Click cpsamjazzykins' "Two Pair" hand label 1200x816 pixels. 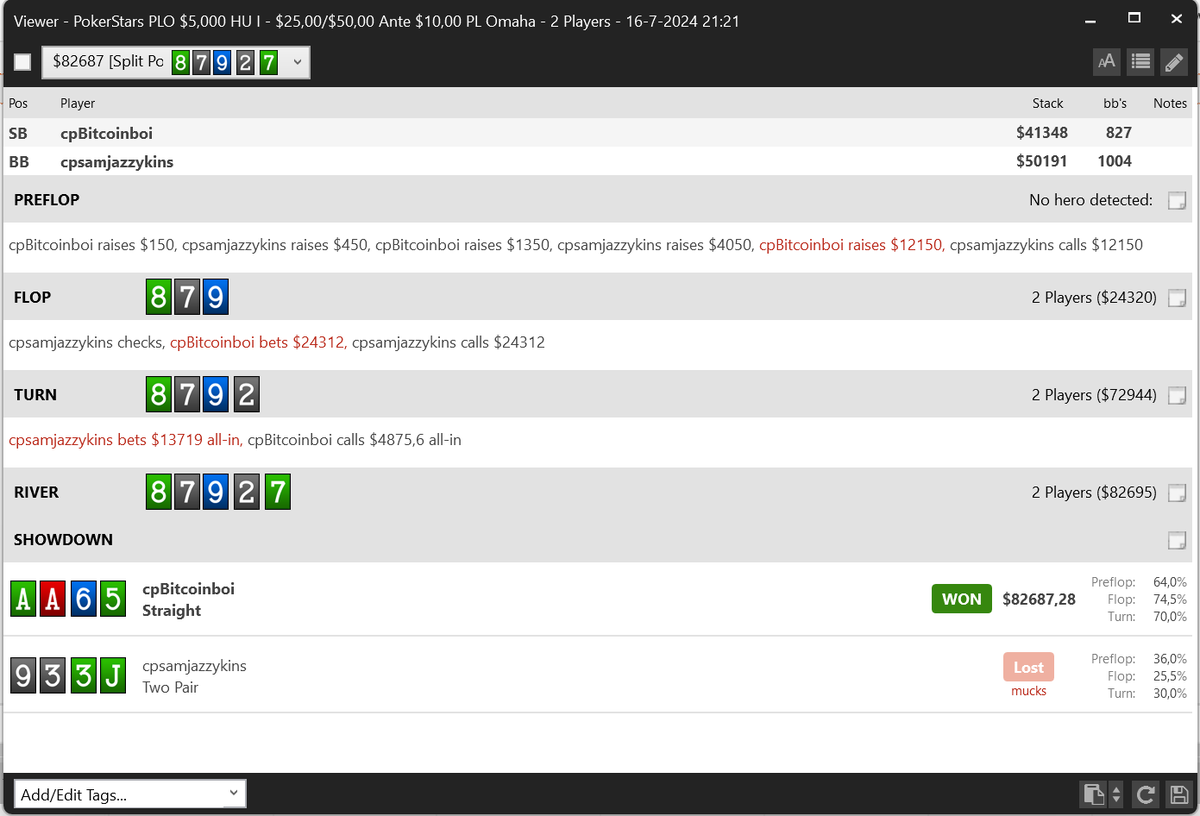point(170,687)
